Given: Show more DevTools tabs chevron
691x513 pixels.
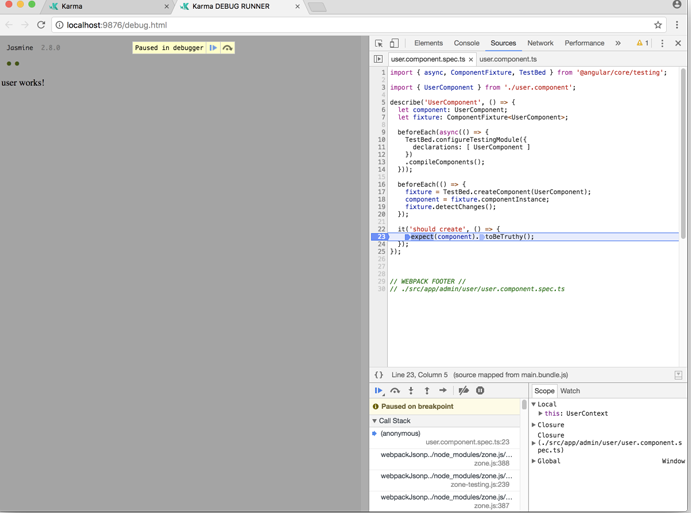Looking at the screenshot, I should coord(618,43).
